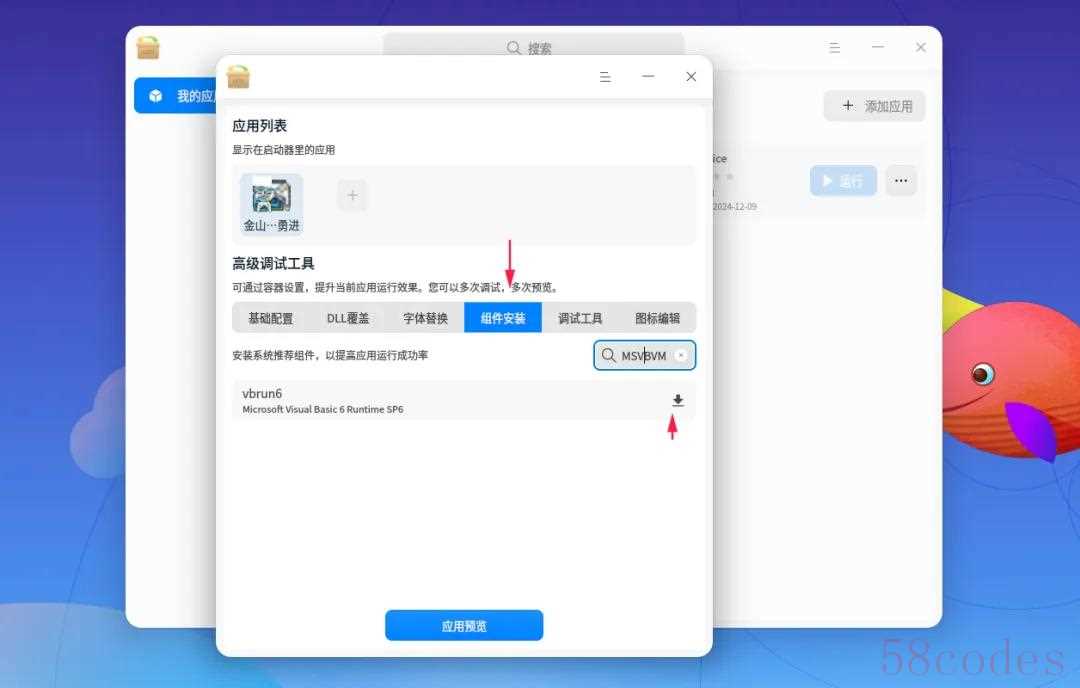Click the download icon for vbrun6
The height and width of the screenshot is (688, 1080).
677,400
